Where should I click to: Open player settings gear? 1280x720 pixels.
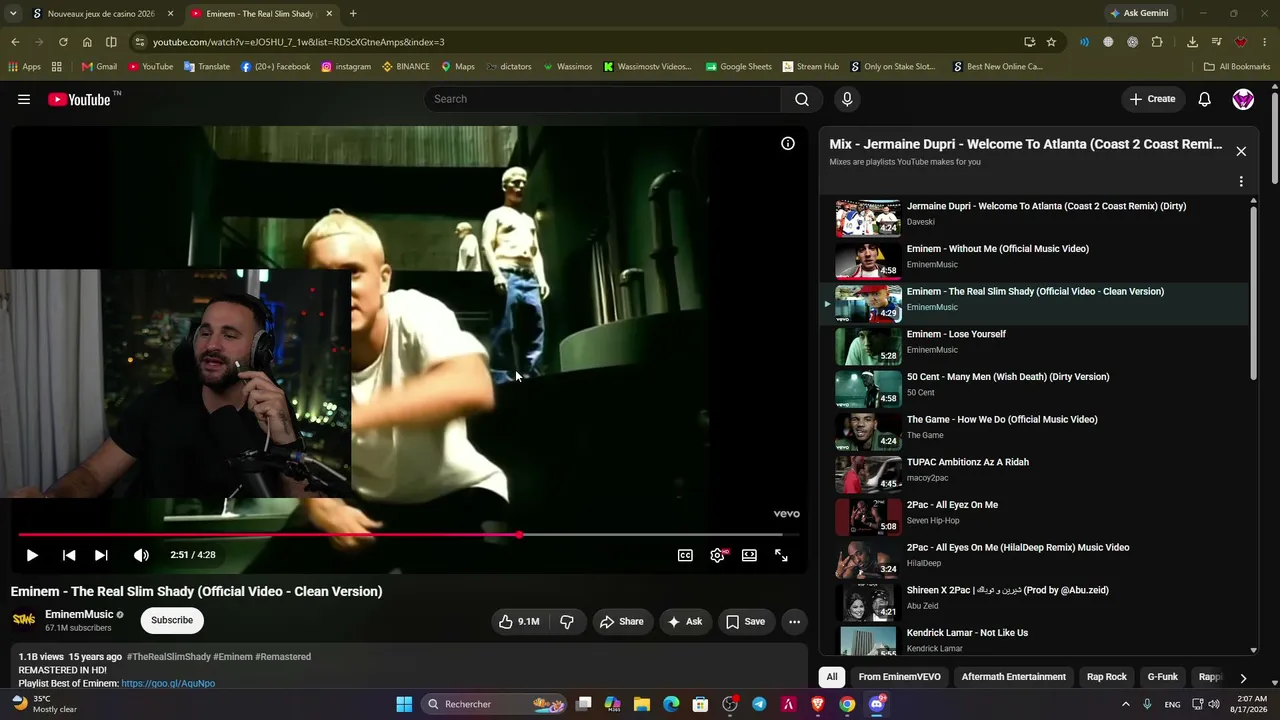[x=718, y=555]
